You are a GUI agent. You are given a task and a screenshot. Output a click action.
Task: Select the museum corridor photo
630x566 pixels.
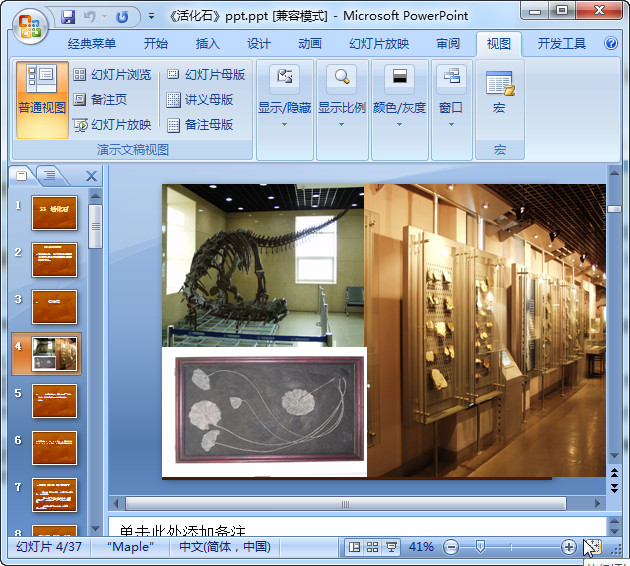point(486,330)
